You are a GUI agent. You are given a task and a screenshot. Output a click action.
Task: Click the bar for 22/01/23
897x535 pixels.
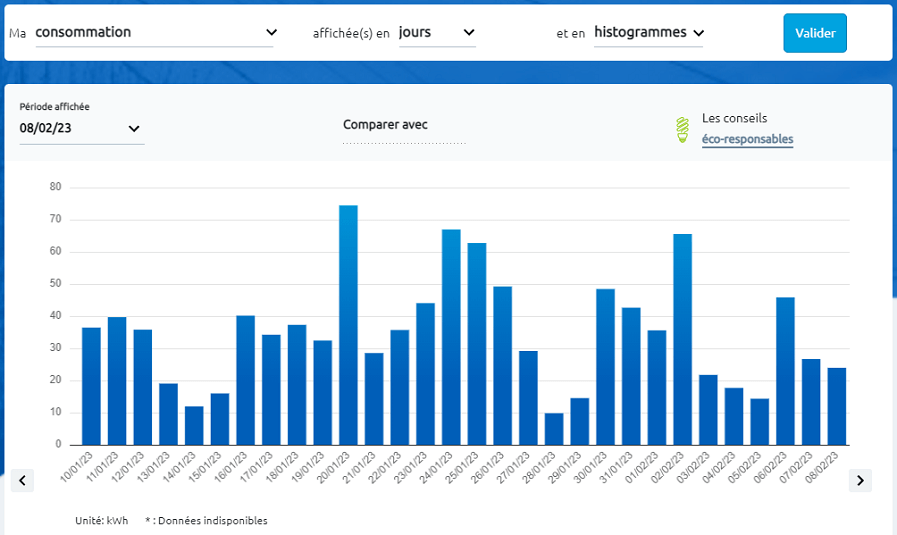click(x=400, y=387)
